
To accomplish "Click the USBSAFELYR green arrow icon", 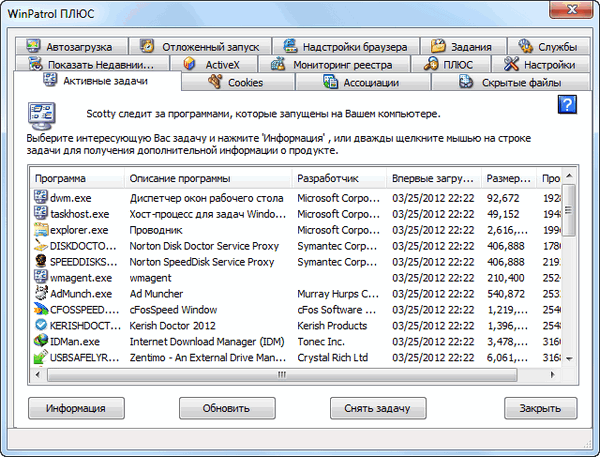I will [41, 358].
